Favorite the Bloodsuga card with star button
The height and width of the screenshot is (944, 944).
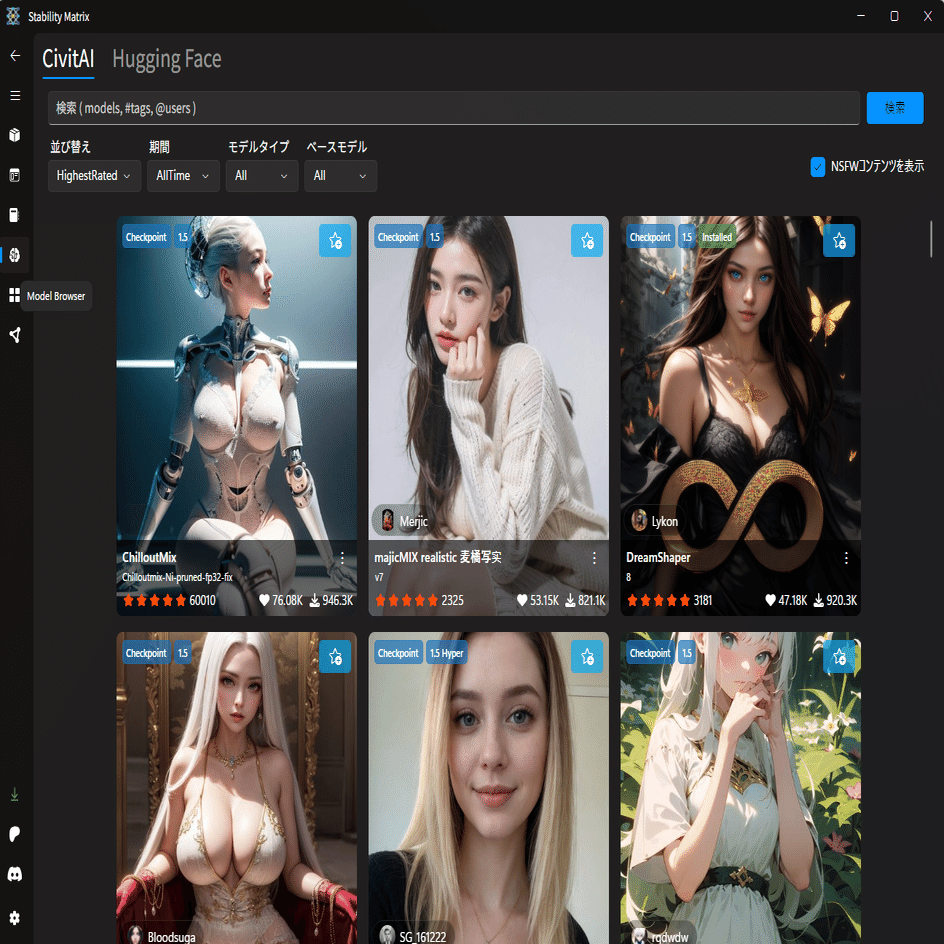pos(335,657)
